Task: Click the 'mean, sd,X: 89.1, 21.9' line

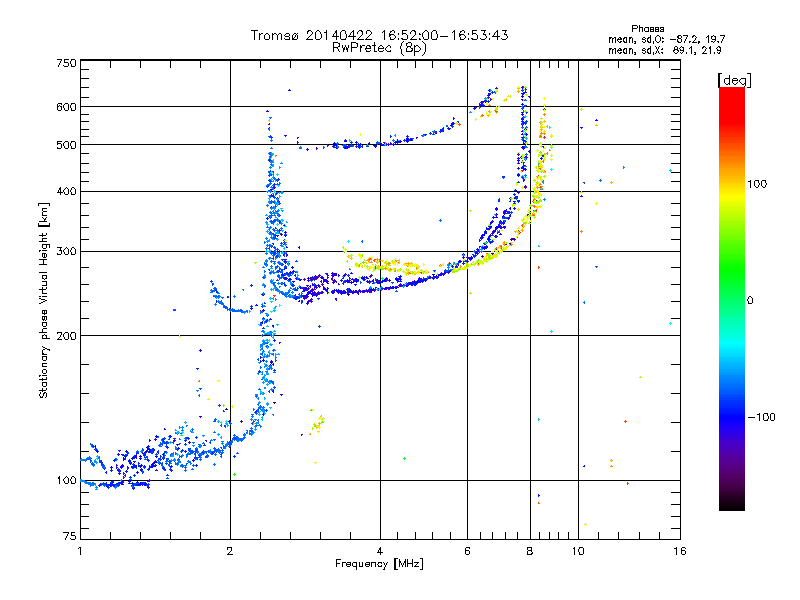Action: pos(665,51)
